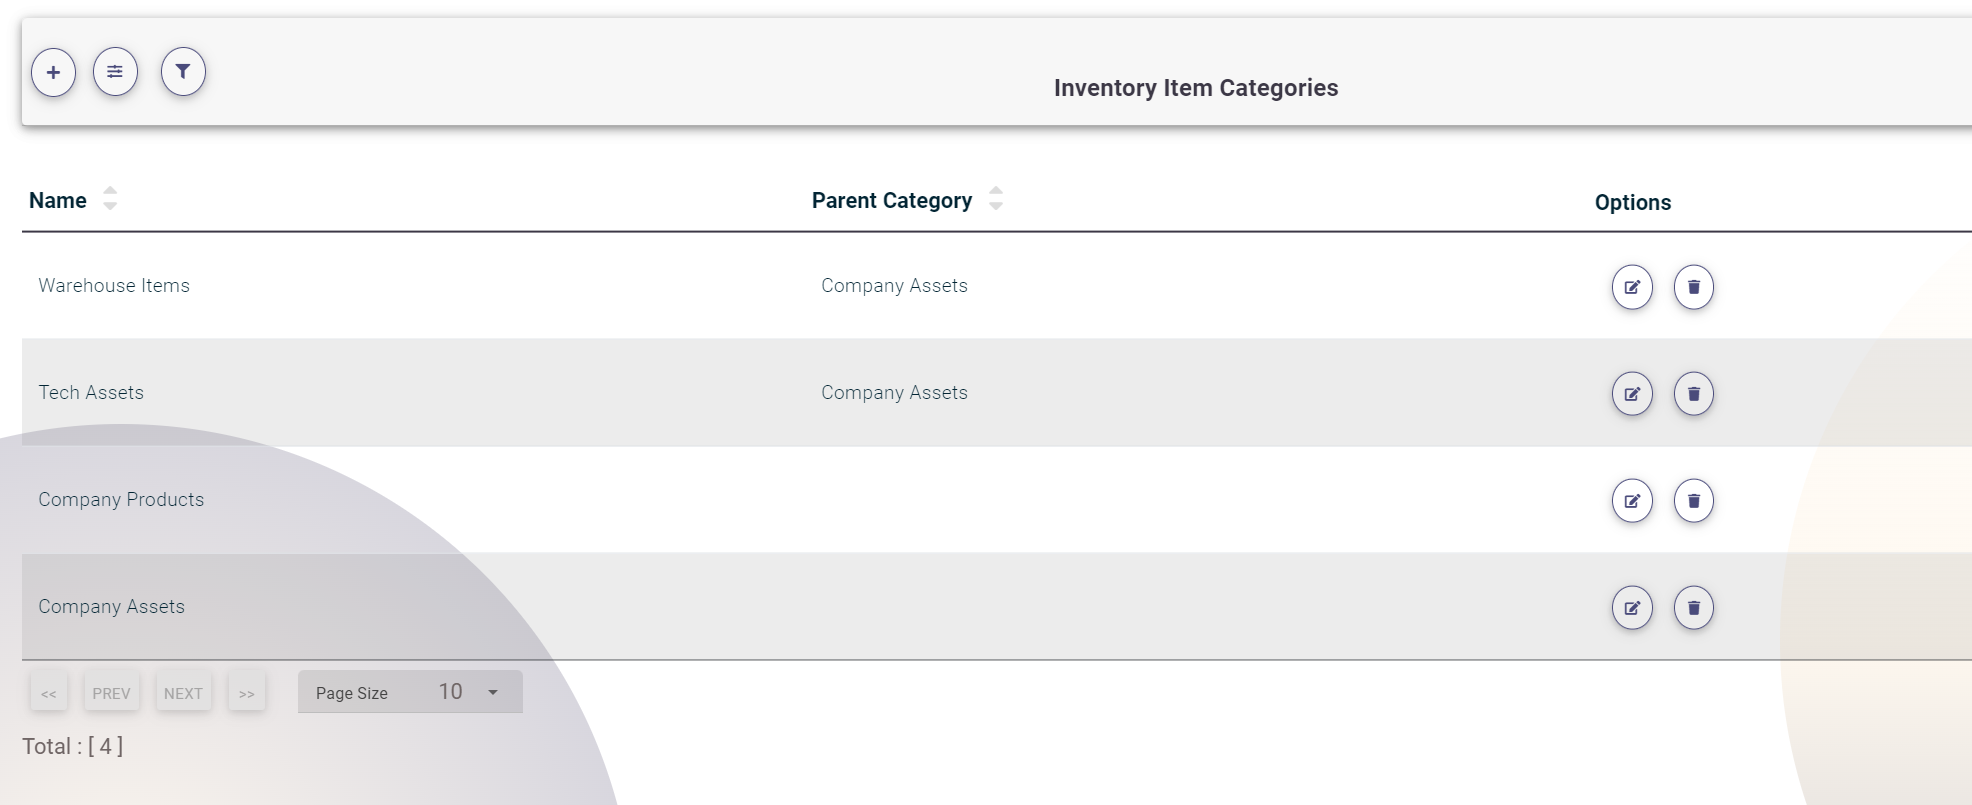Viewport: 1972px width, 805px height.
Task: Delete the Warehouse Items category
Action: pos(1693,287)
